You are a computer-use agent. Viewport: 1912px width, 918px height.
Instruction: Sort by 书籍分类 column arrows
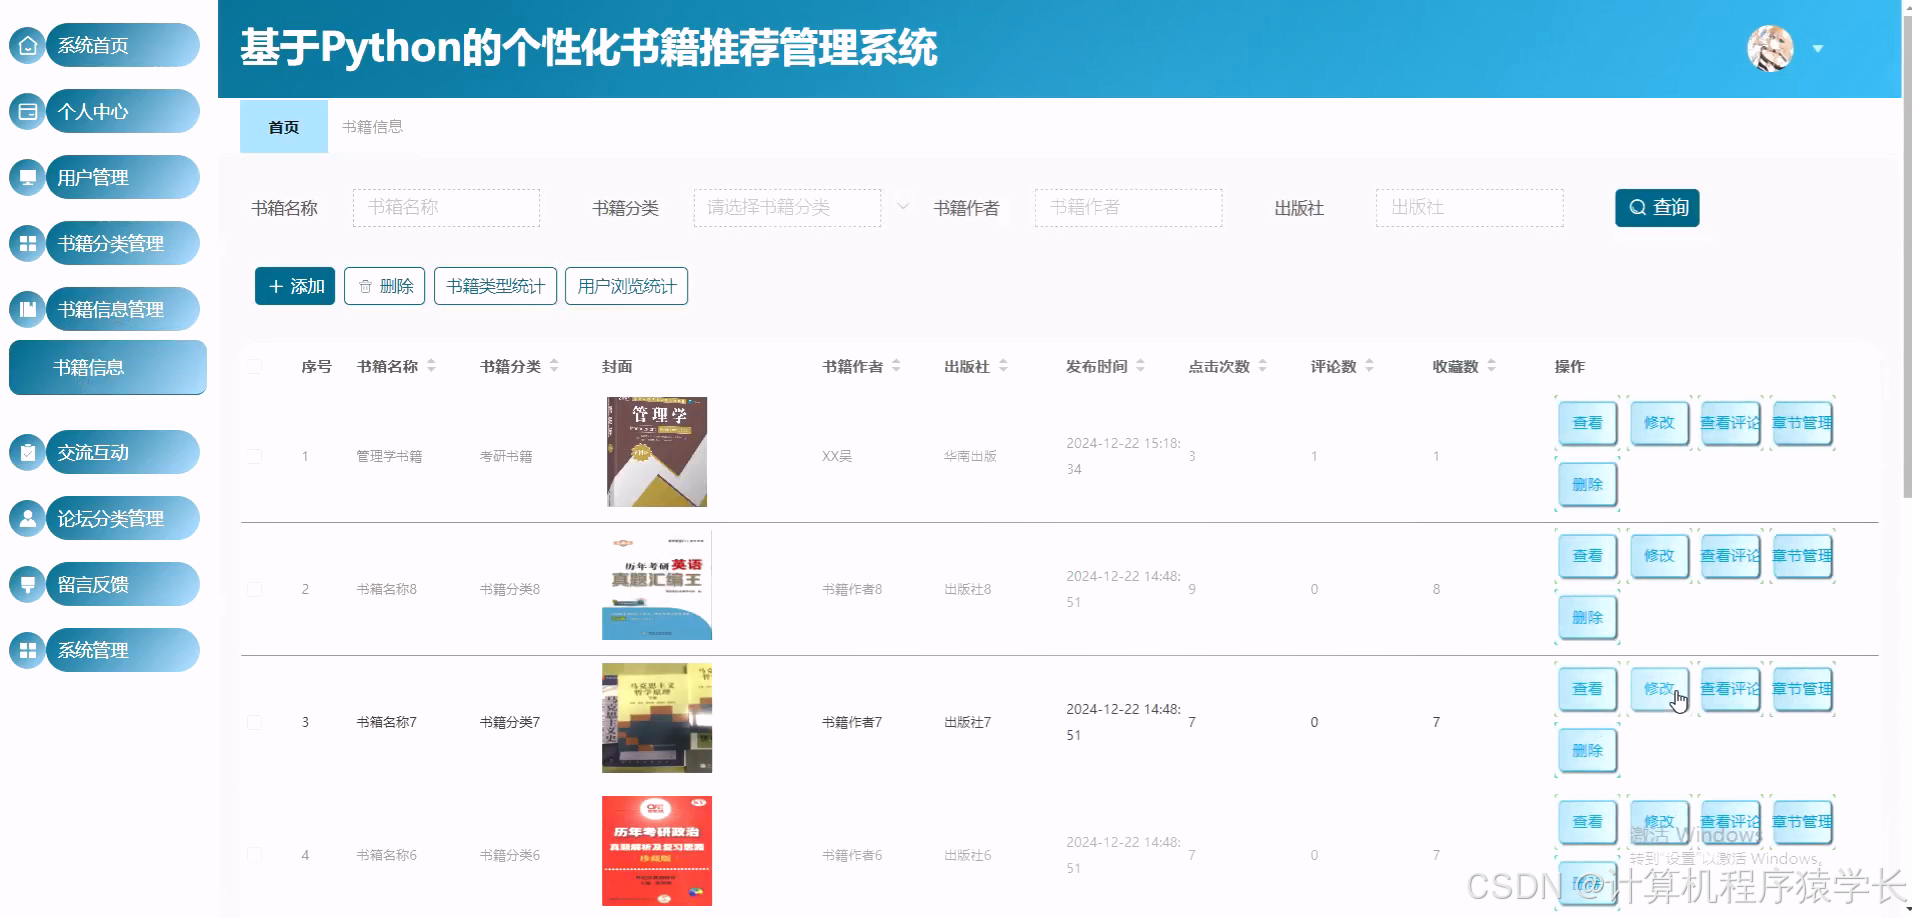tap(554, 366)
